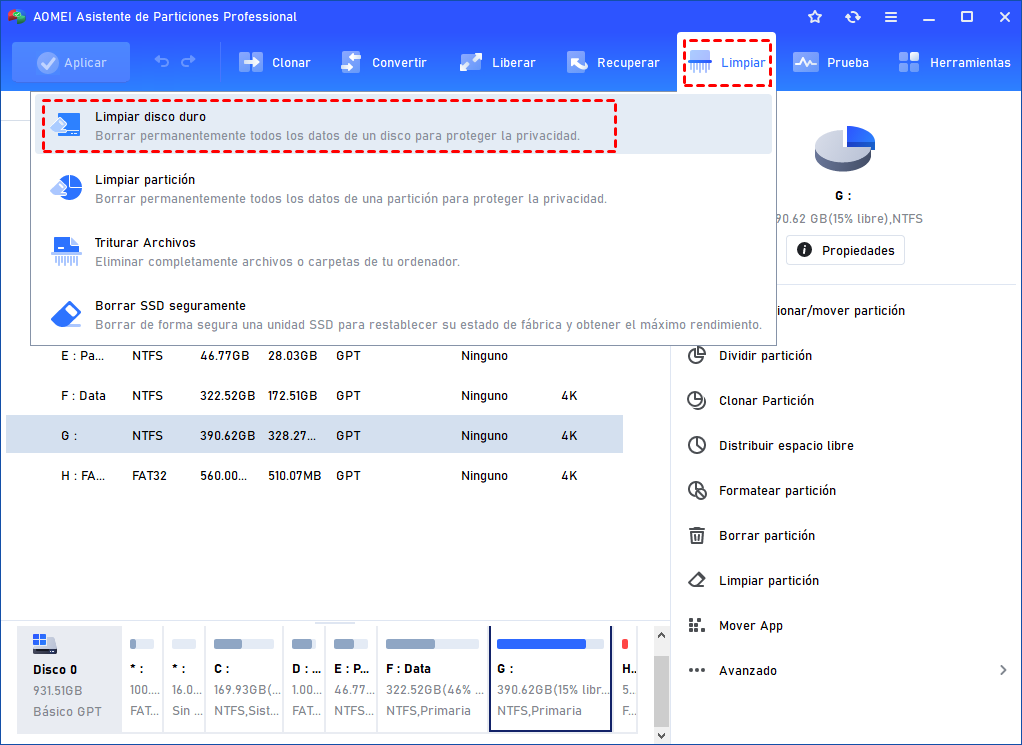Click the Dividir partición icon

point(697,356)
